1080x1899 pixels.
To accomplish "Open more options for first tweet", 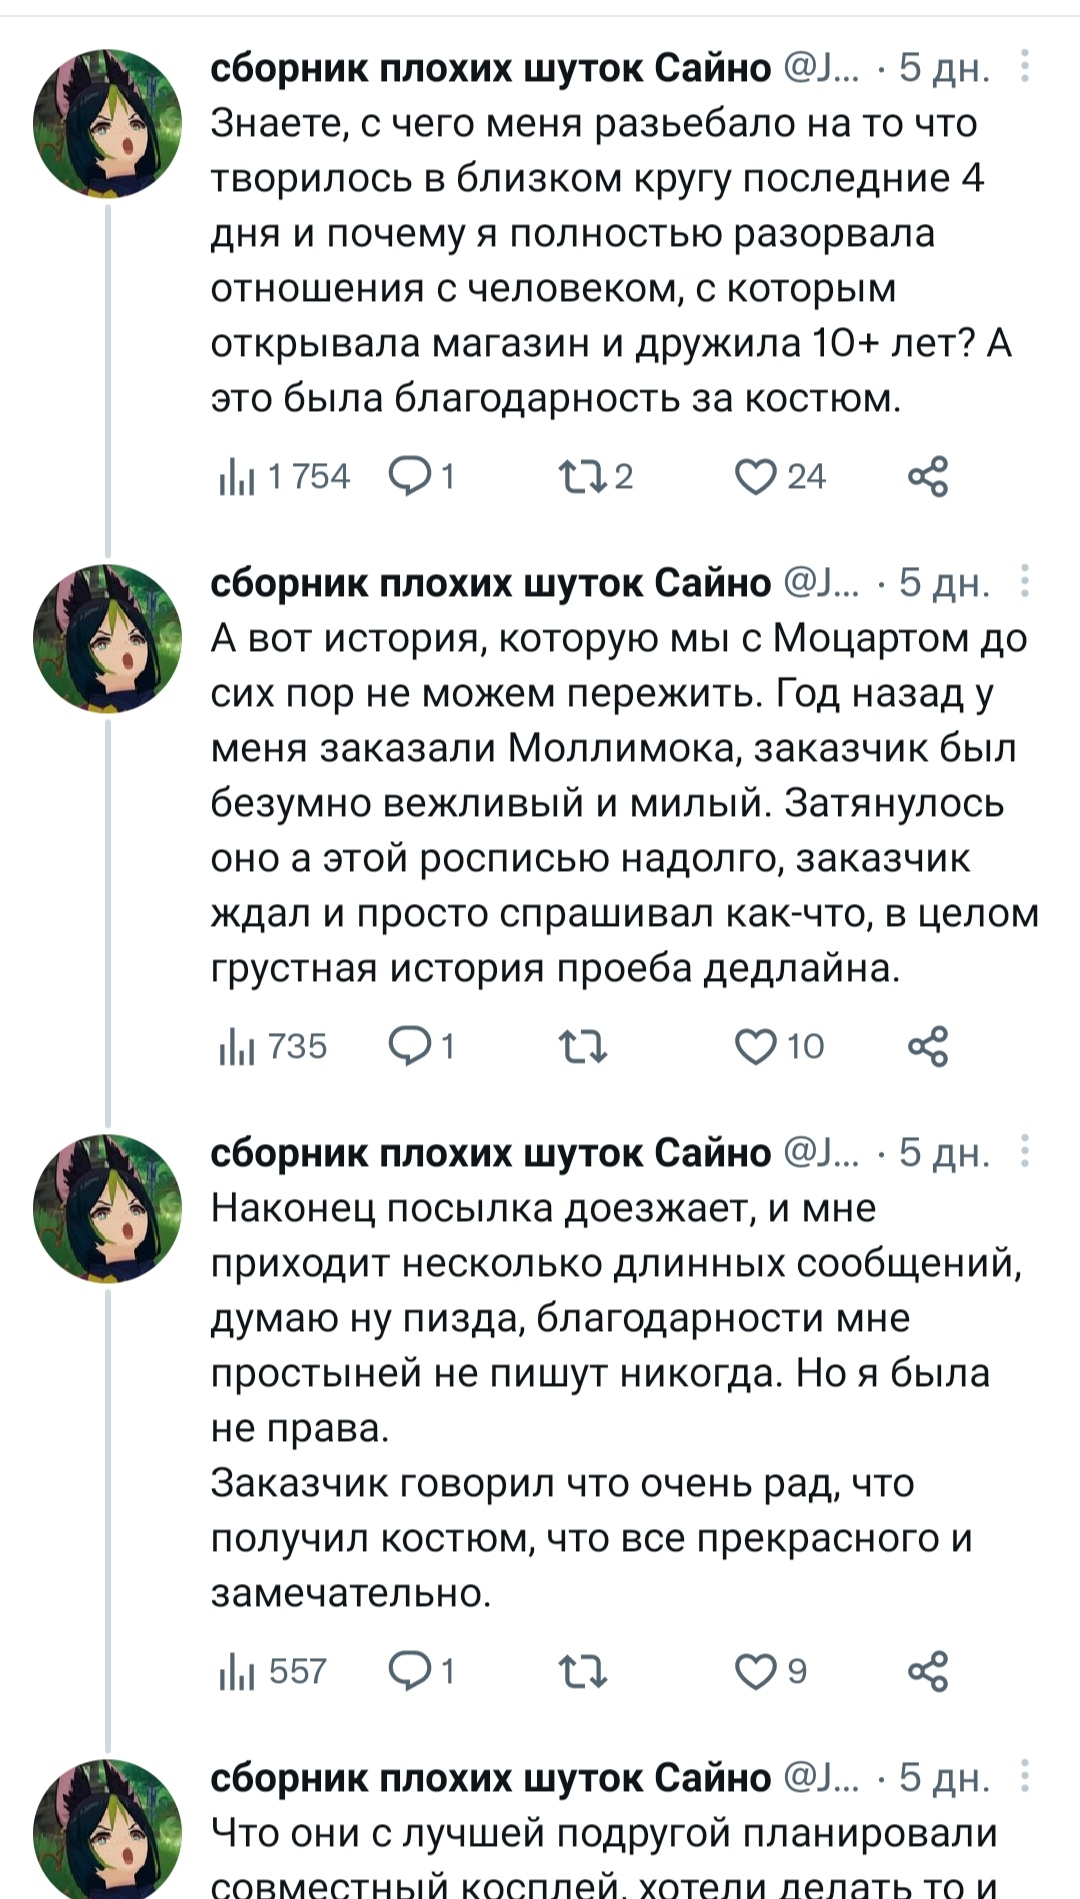I will (x=1025, y=67).
